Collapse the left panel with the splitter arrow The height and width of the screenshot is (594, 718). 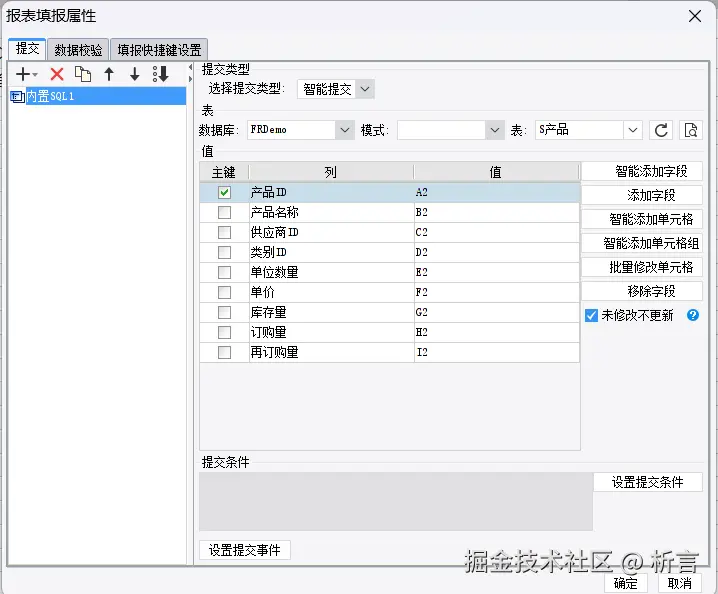190,67
